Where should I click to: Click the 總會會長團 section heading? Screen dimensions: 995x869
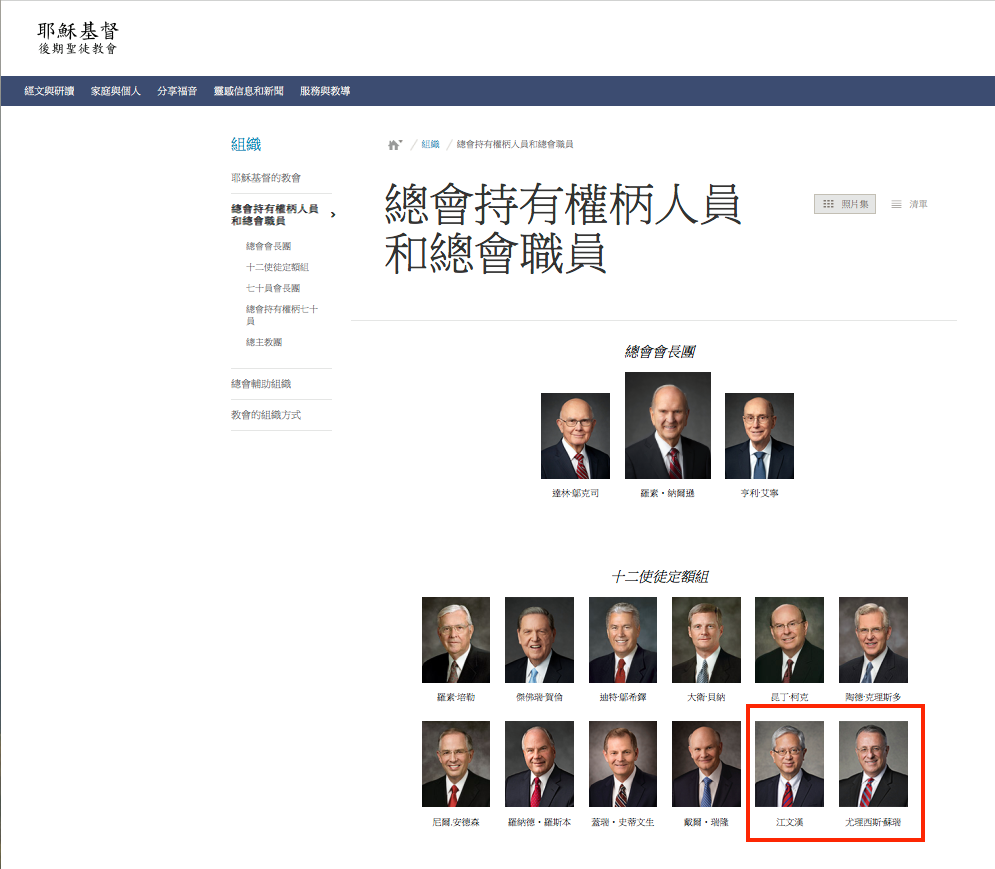[x=660, y=352]
